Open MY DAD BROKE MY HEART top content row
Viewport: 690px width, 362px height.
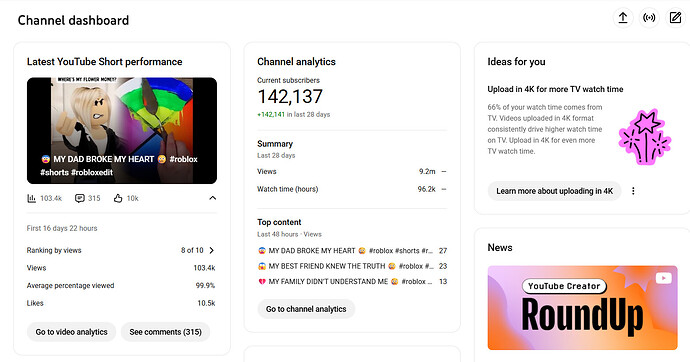[x=352, y=251]
